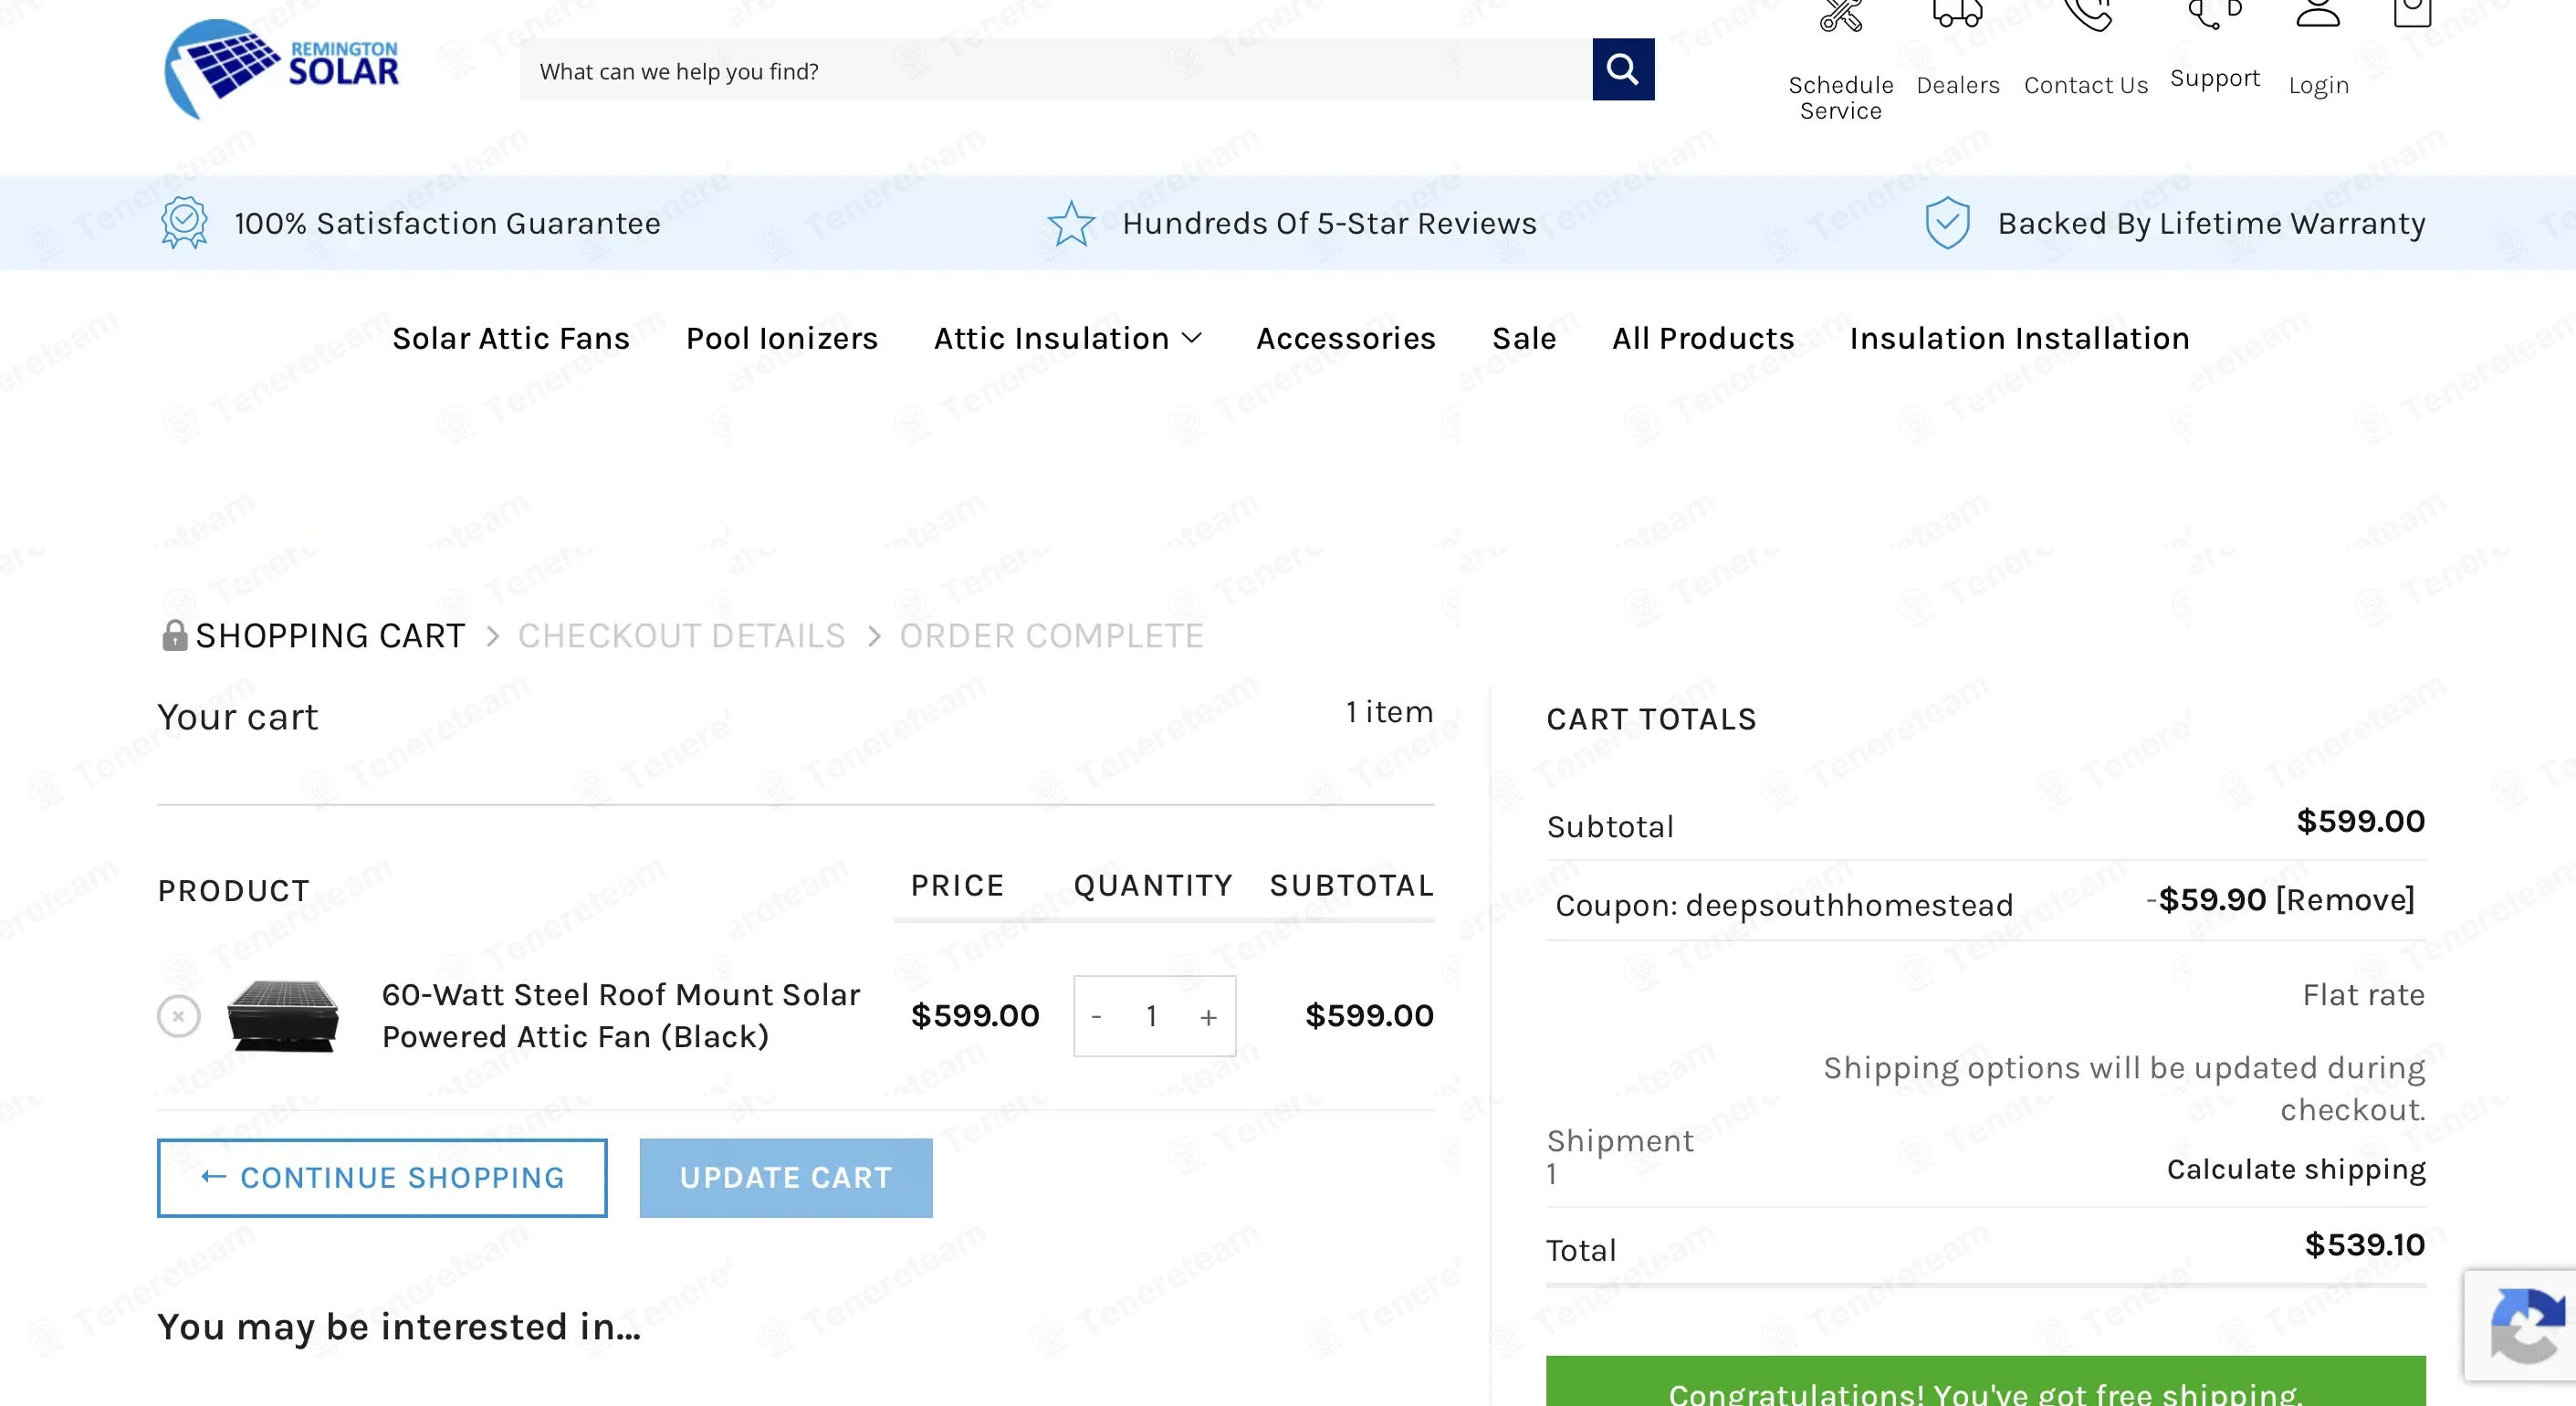Click the reCAPTCHA badge

pyautogui.click(x=2521, y=1326)
